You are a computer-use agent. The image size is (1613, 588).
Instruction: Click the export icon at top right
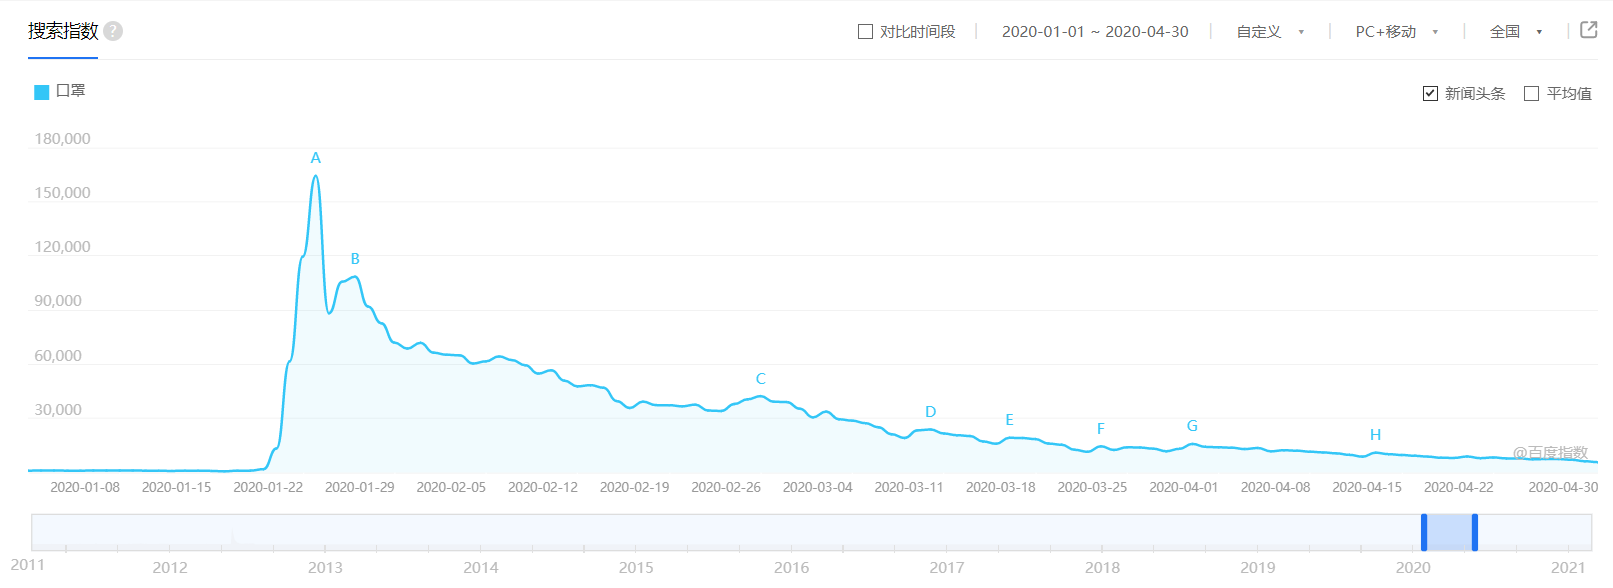[1588, 30]
